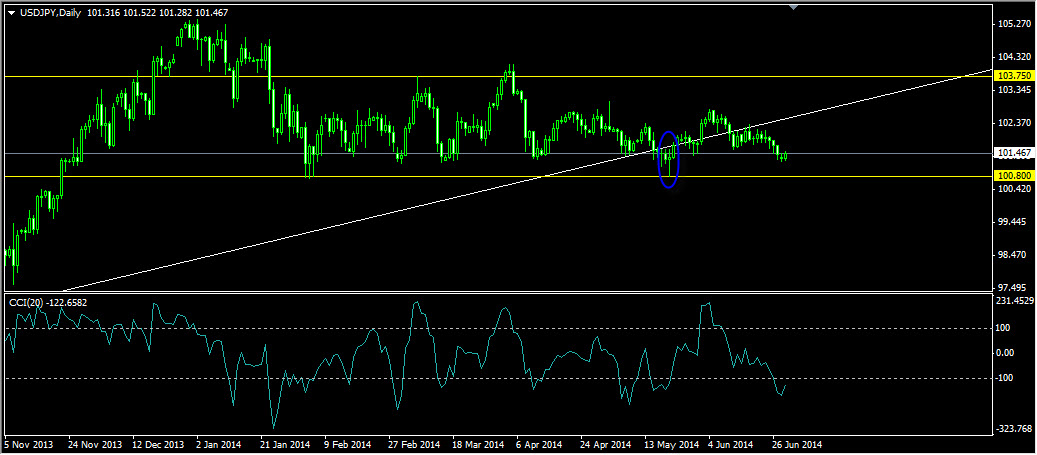Viewport: 1037px width, 455px height.
Task: Click the 13 May 2014 date label
Action: click(671, 444)
